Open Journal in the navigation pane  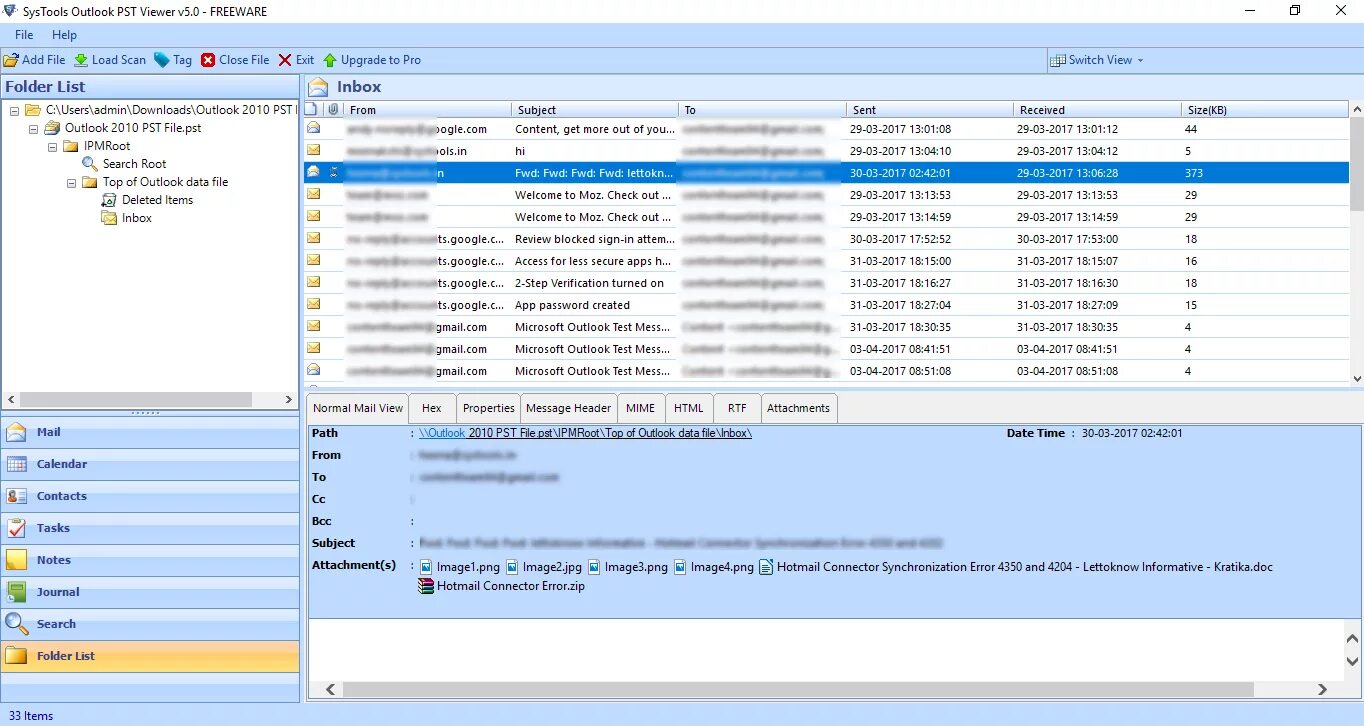(150, 592)
